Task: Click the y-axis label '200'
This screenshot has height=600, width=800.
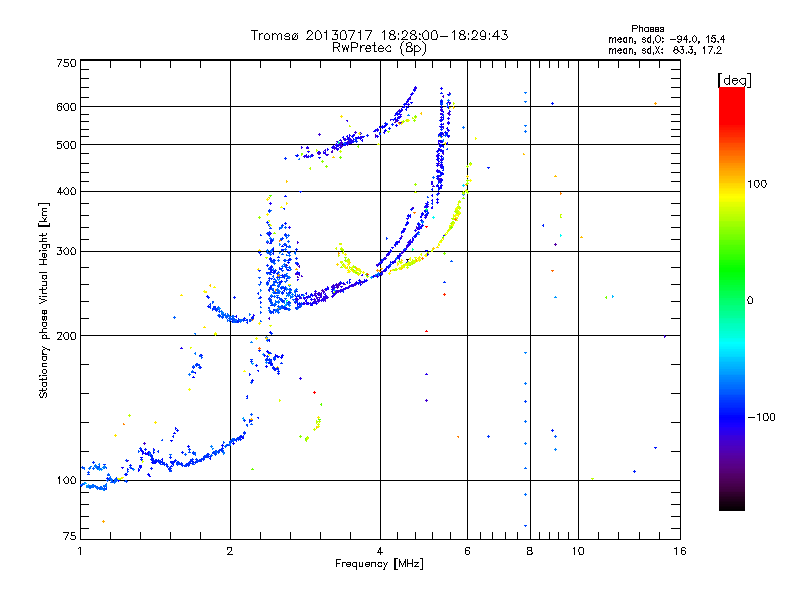Action: [66, 336]
